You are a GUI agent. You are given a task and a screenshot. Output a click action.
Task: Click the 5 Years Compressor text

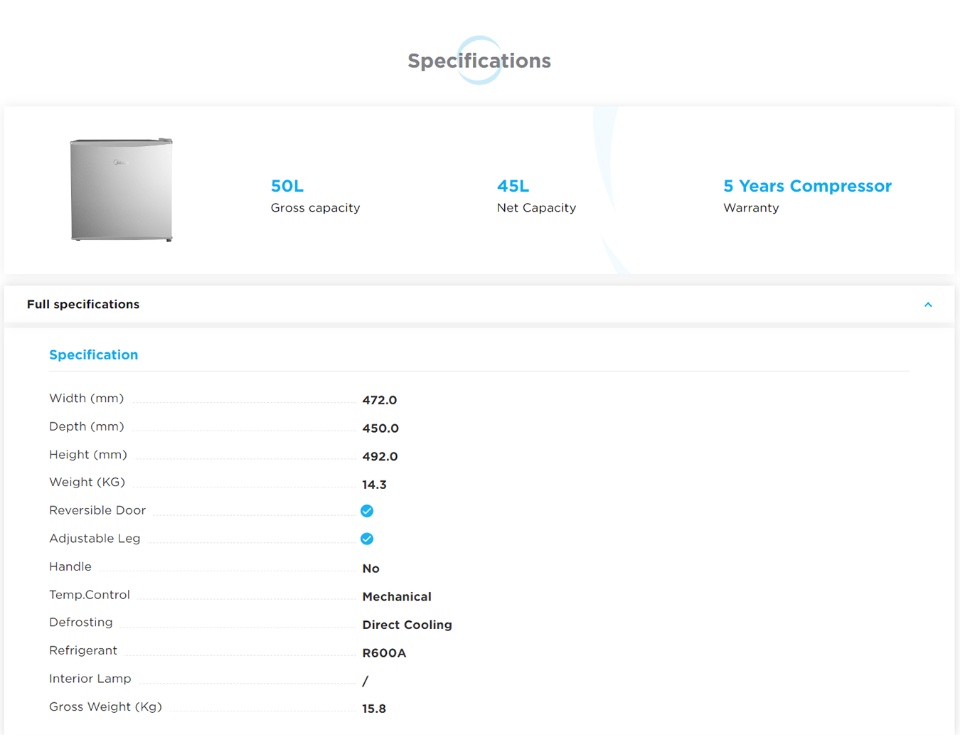pos(807,186)
